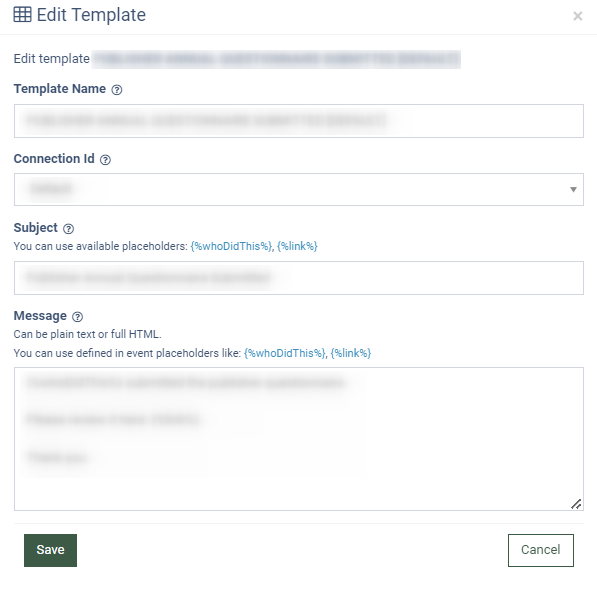This screenshot has height=590, width=597.
Task: Select {%whoDidThis%} placeholder in Message section
Action: coord(285,353)
